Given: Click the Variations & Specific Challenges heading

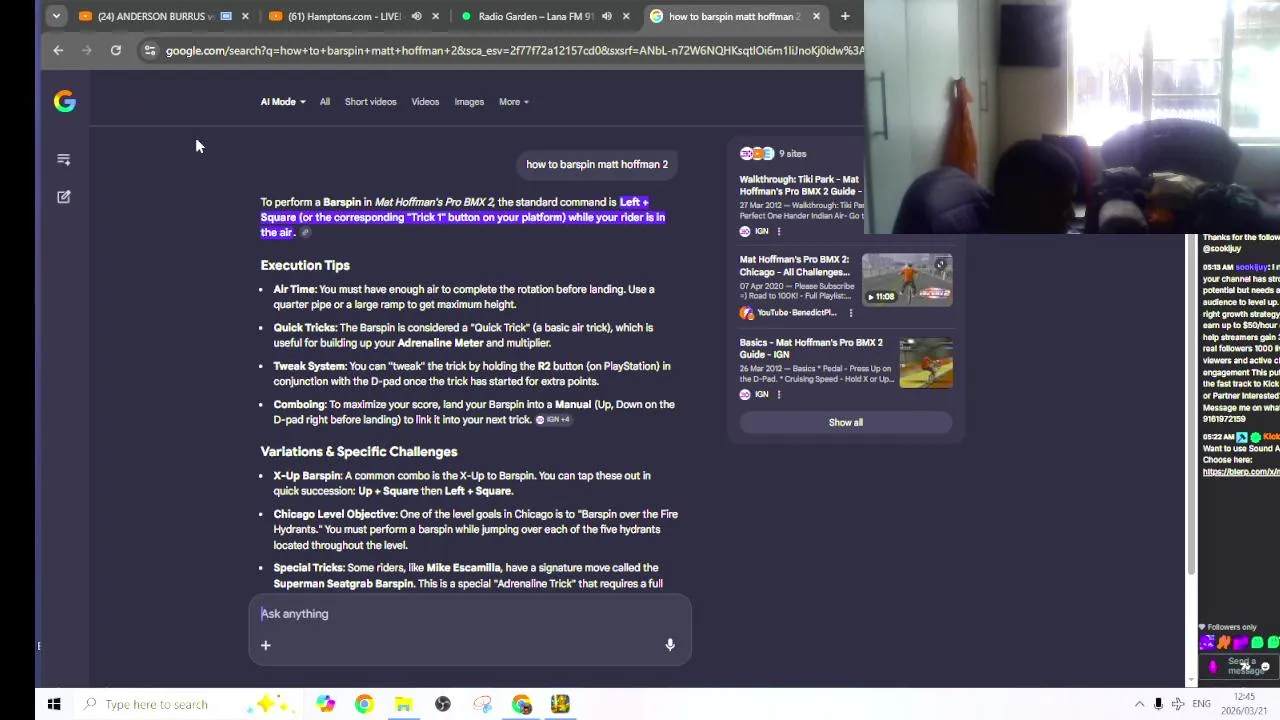Looking at the screenshot, I should pos(359,451).
